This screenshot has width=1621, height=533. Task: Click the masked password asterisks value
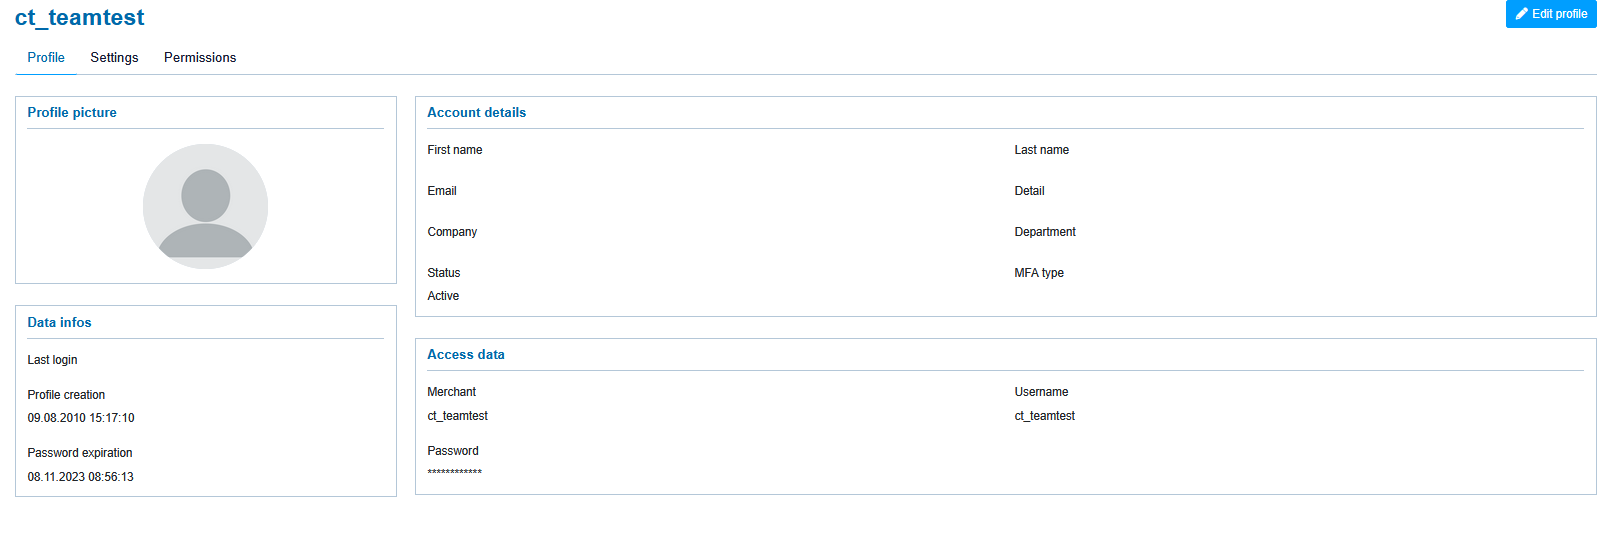[x=454, y=473]
